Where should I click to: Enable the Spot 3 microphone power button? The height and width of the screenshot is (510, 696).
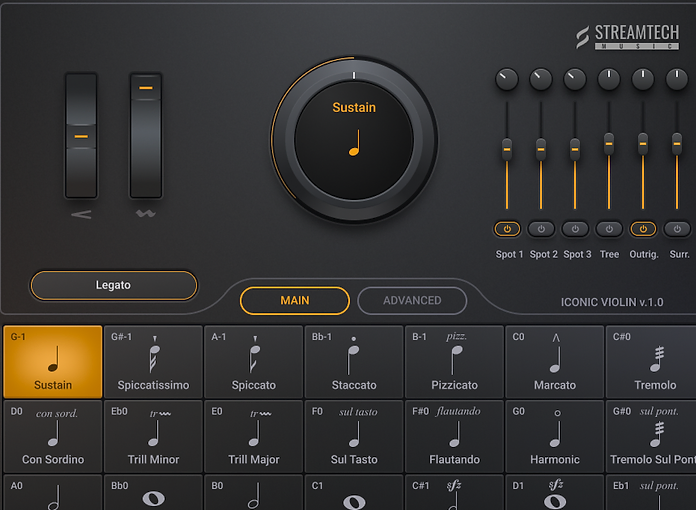pos(575,229)
